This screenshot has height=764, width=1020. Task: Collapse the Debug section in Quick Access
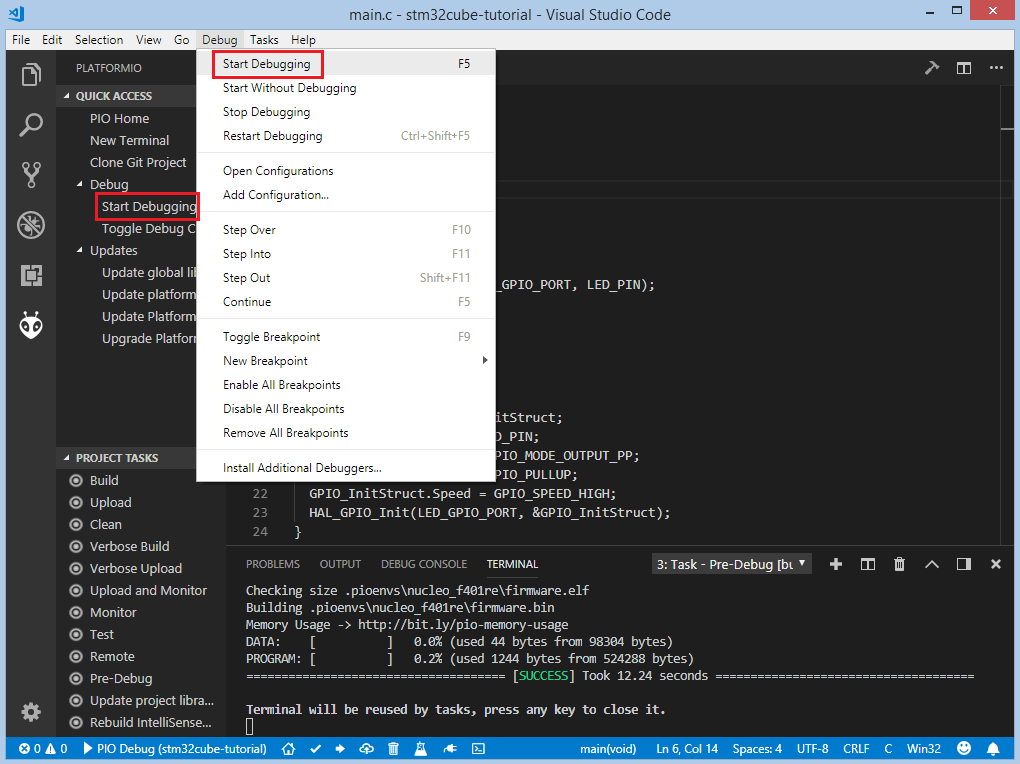(x=107, y=184)
